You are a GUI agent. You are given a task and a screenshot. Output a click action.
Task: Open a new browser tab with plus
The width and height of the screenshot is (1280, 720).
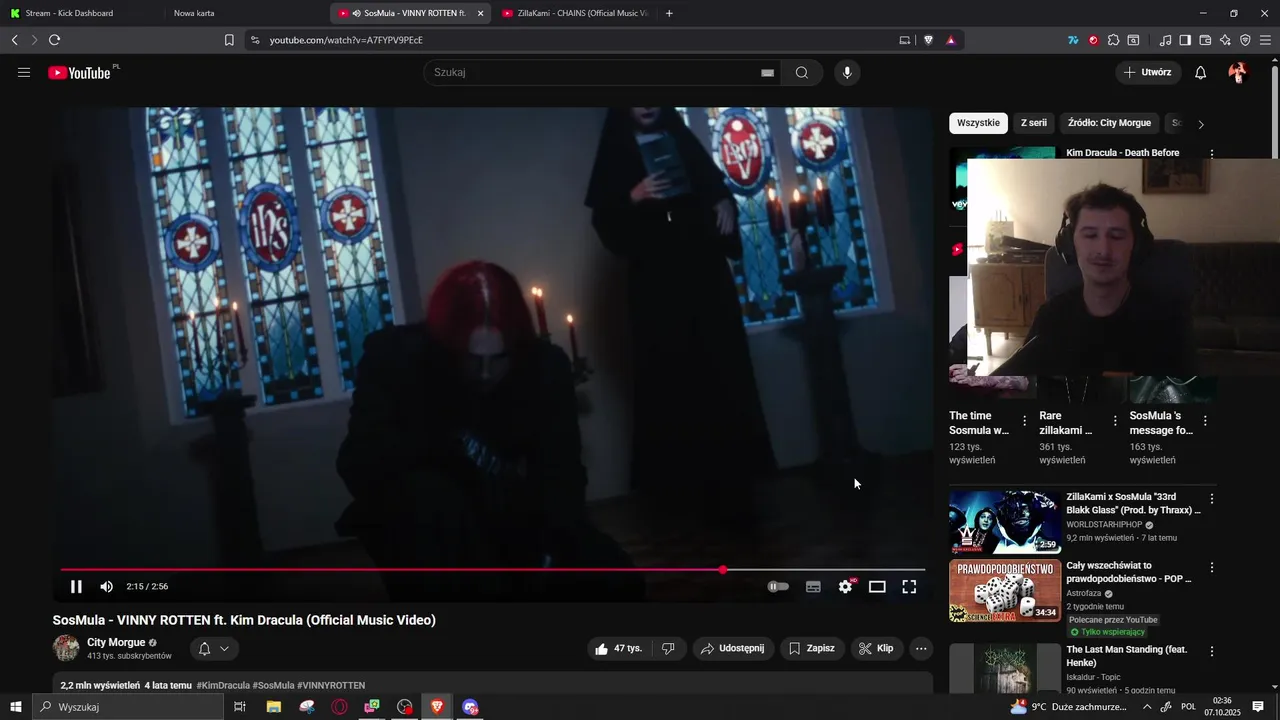pos(669,13)
